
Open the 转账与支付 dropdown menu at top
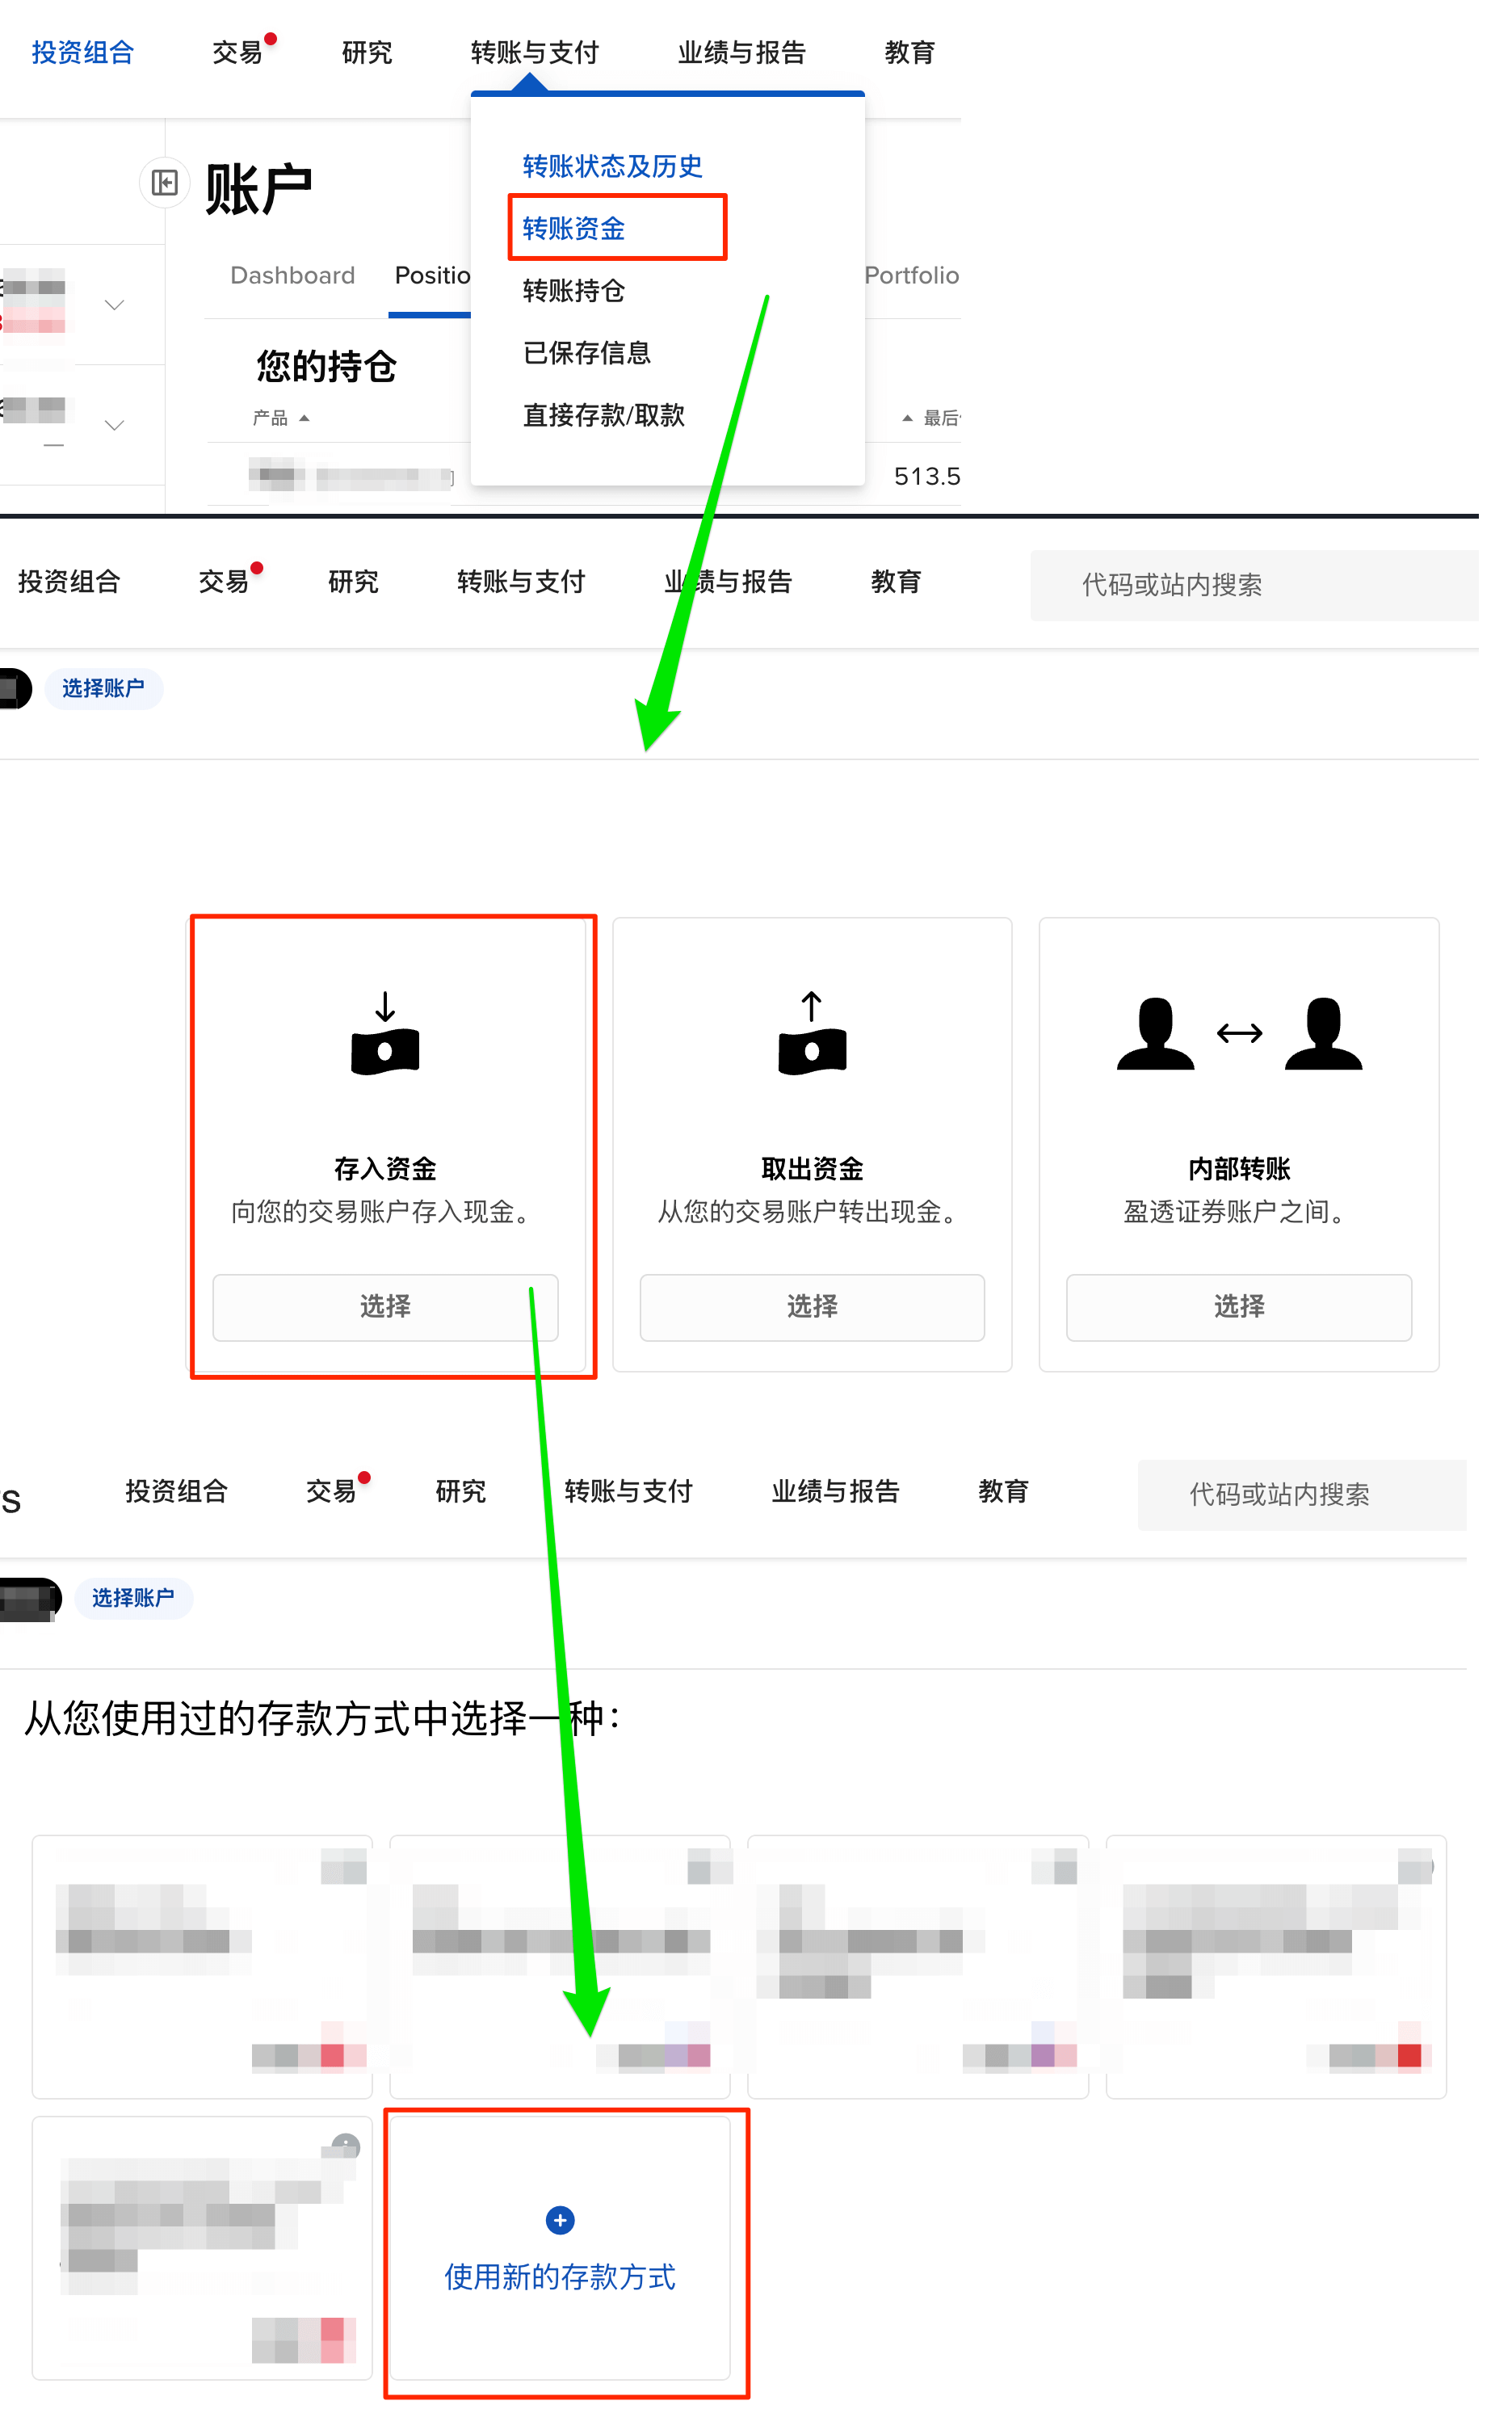[x=534, y=52]
